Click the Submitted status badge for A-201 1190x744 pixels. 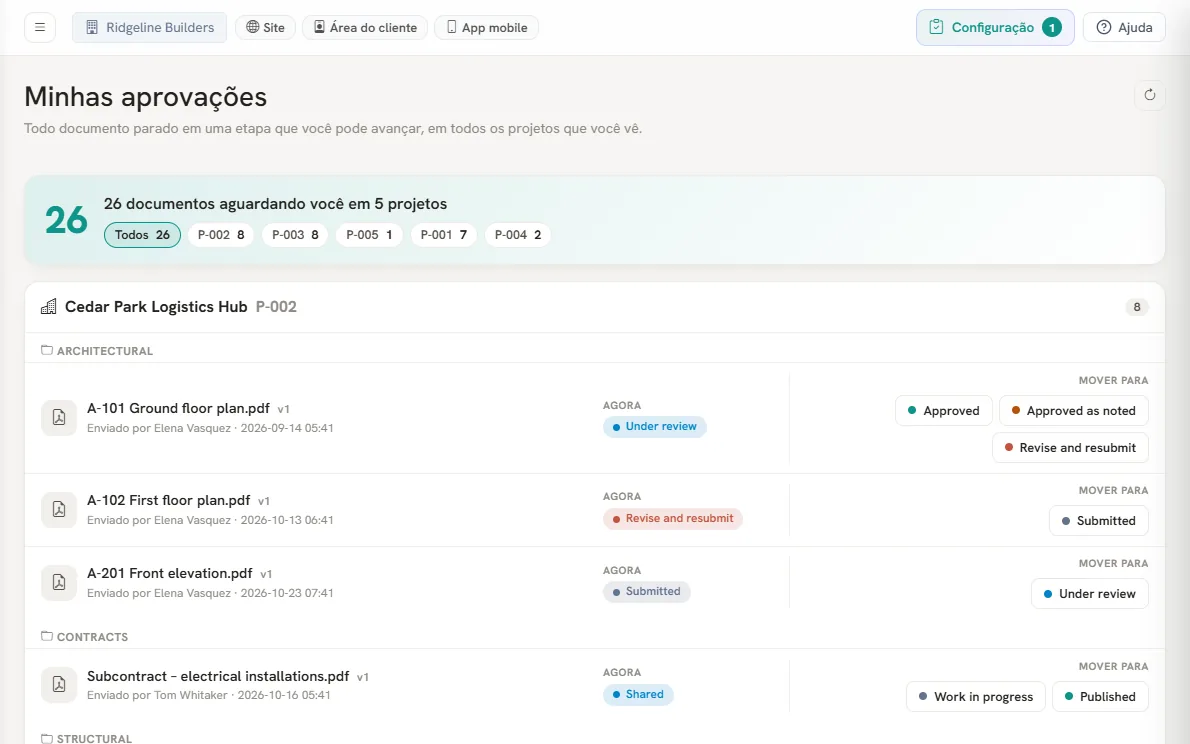click(647, 591)
